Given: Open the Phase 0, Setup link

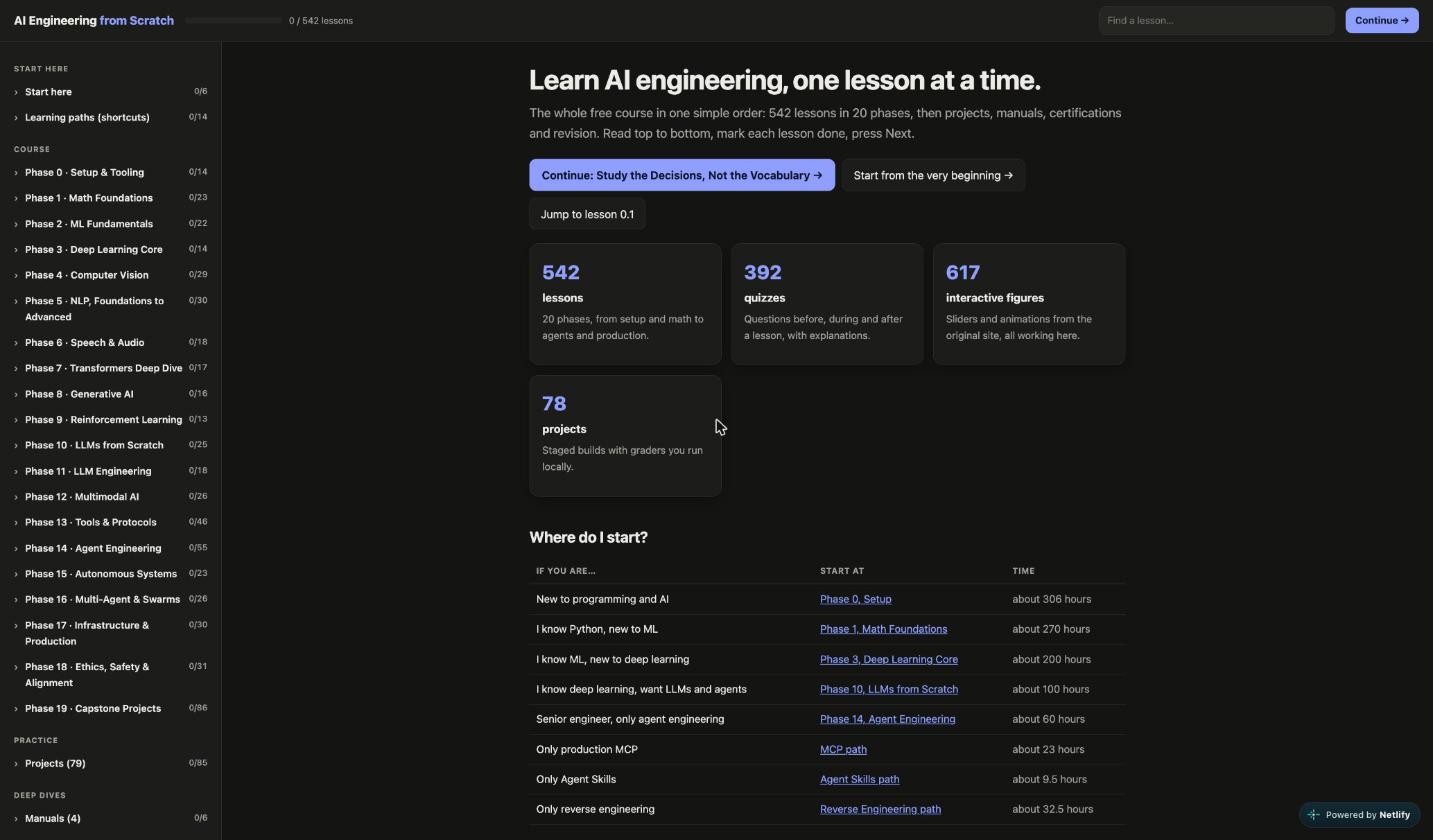Looking at the screenshot, I should [x=855, y=599].
